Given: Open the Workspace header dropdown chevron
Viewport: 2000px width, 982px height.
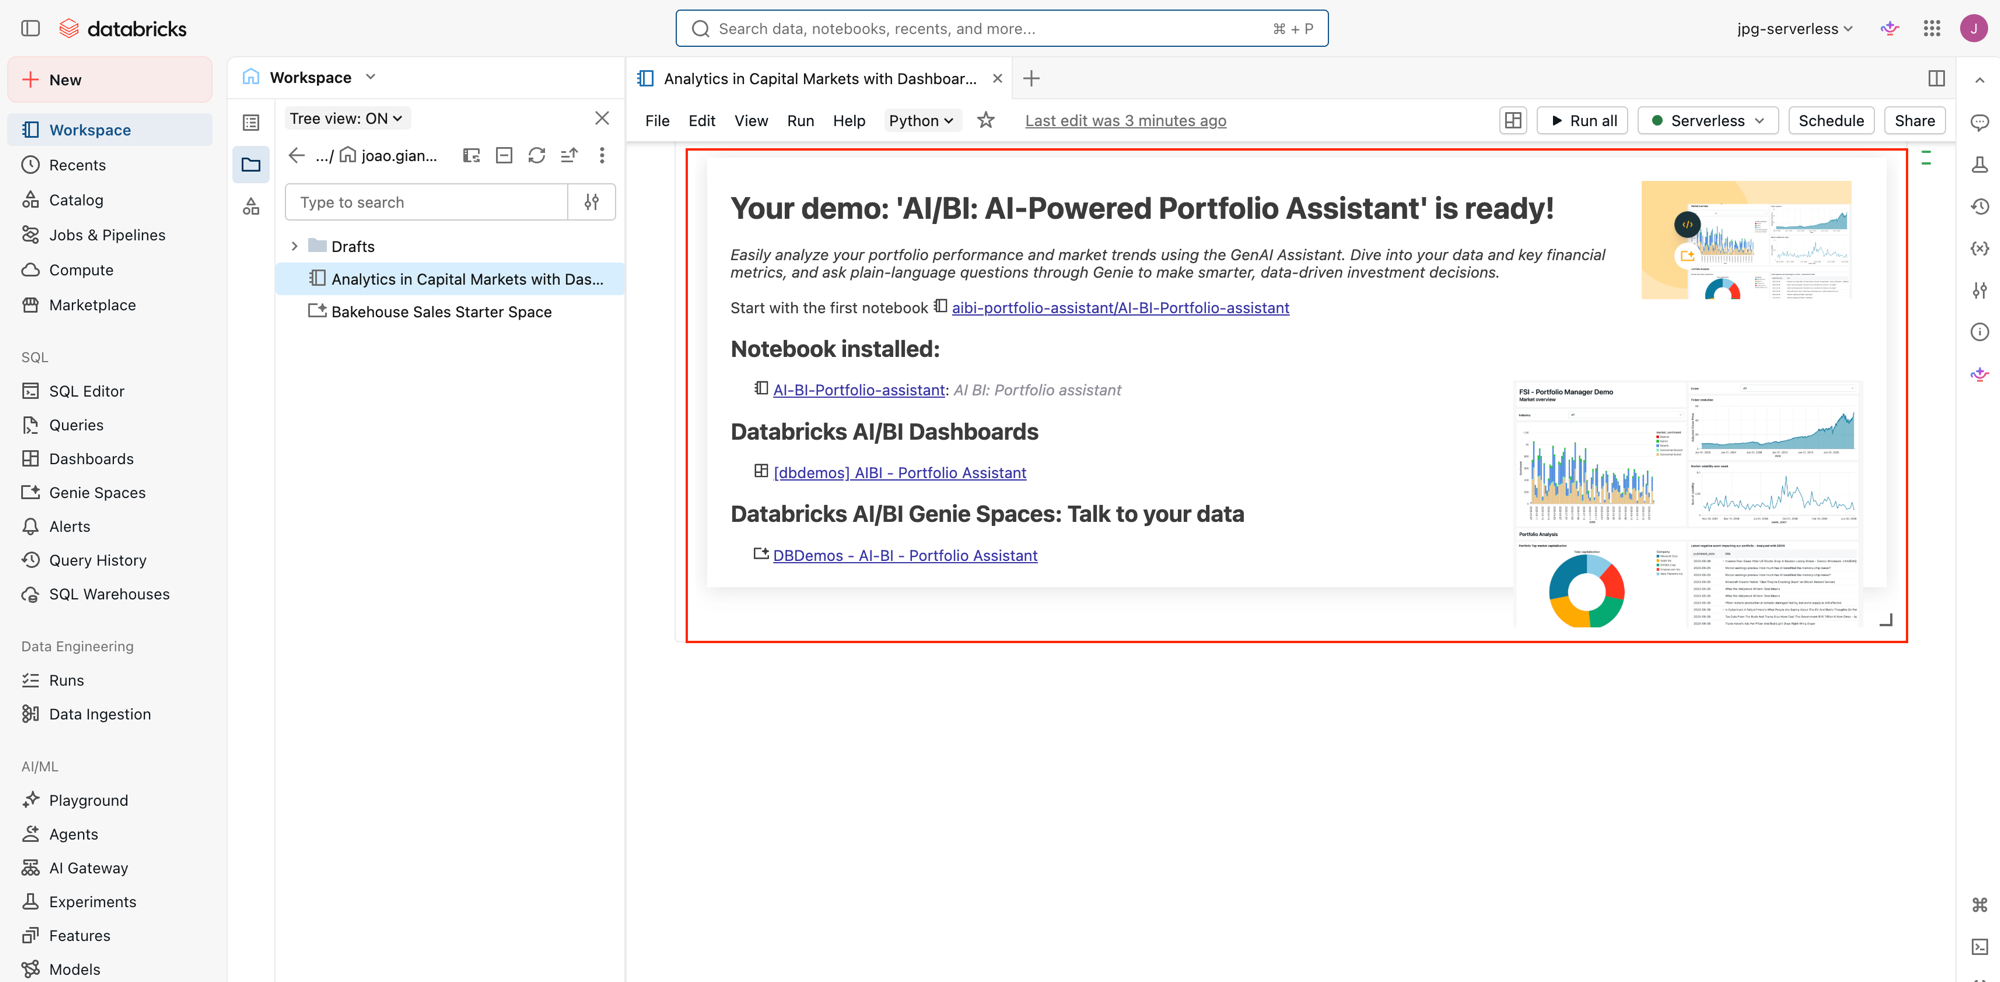Looking at the screenshot, I should (x=371, y=77).
